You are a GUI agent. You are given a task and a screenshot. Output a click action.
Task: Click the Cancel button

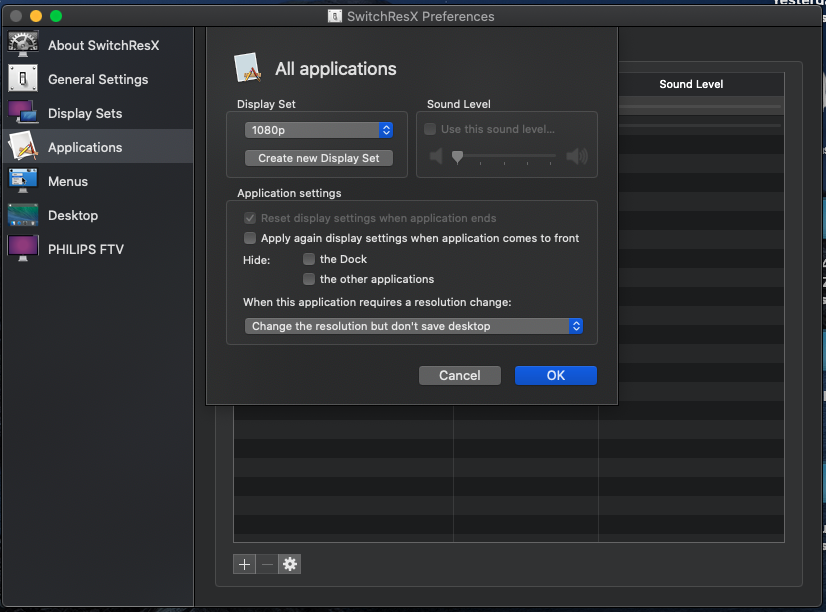[459, 376]
